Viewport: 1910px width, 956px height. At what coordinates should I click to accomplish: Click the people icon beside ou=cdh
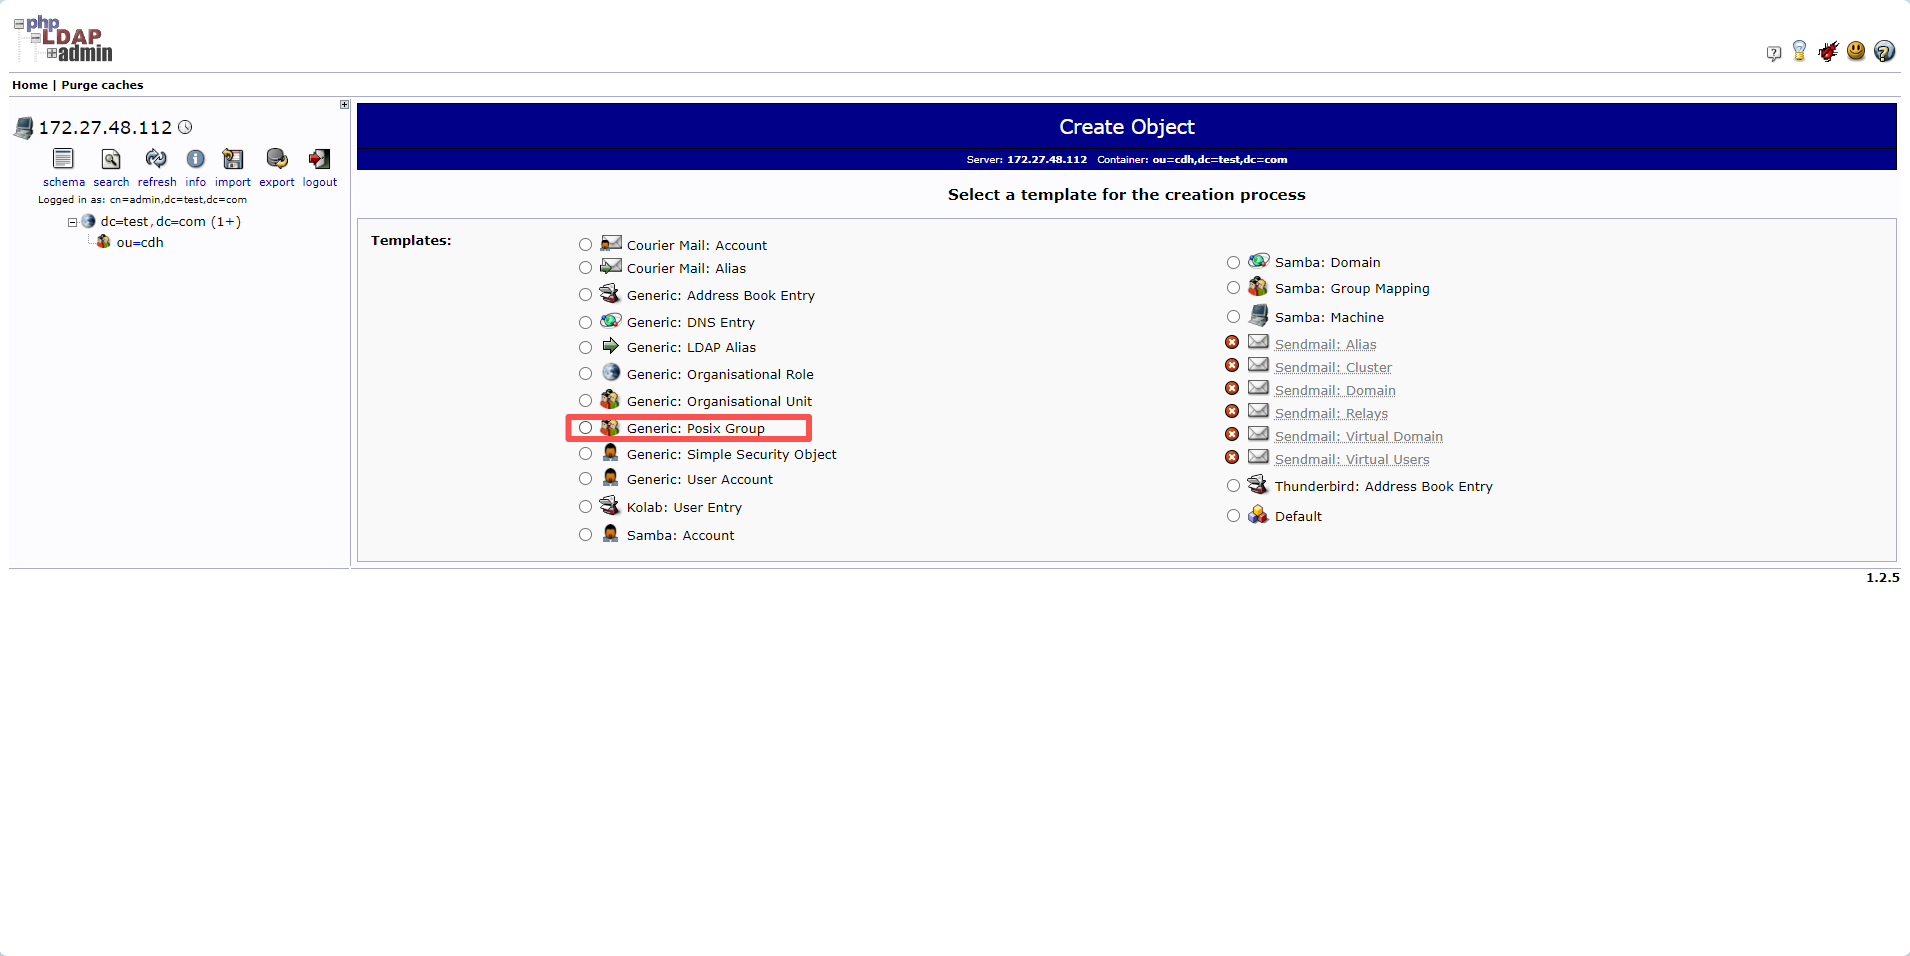point(103,242)
